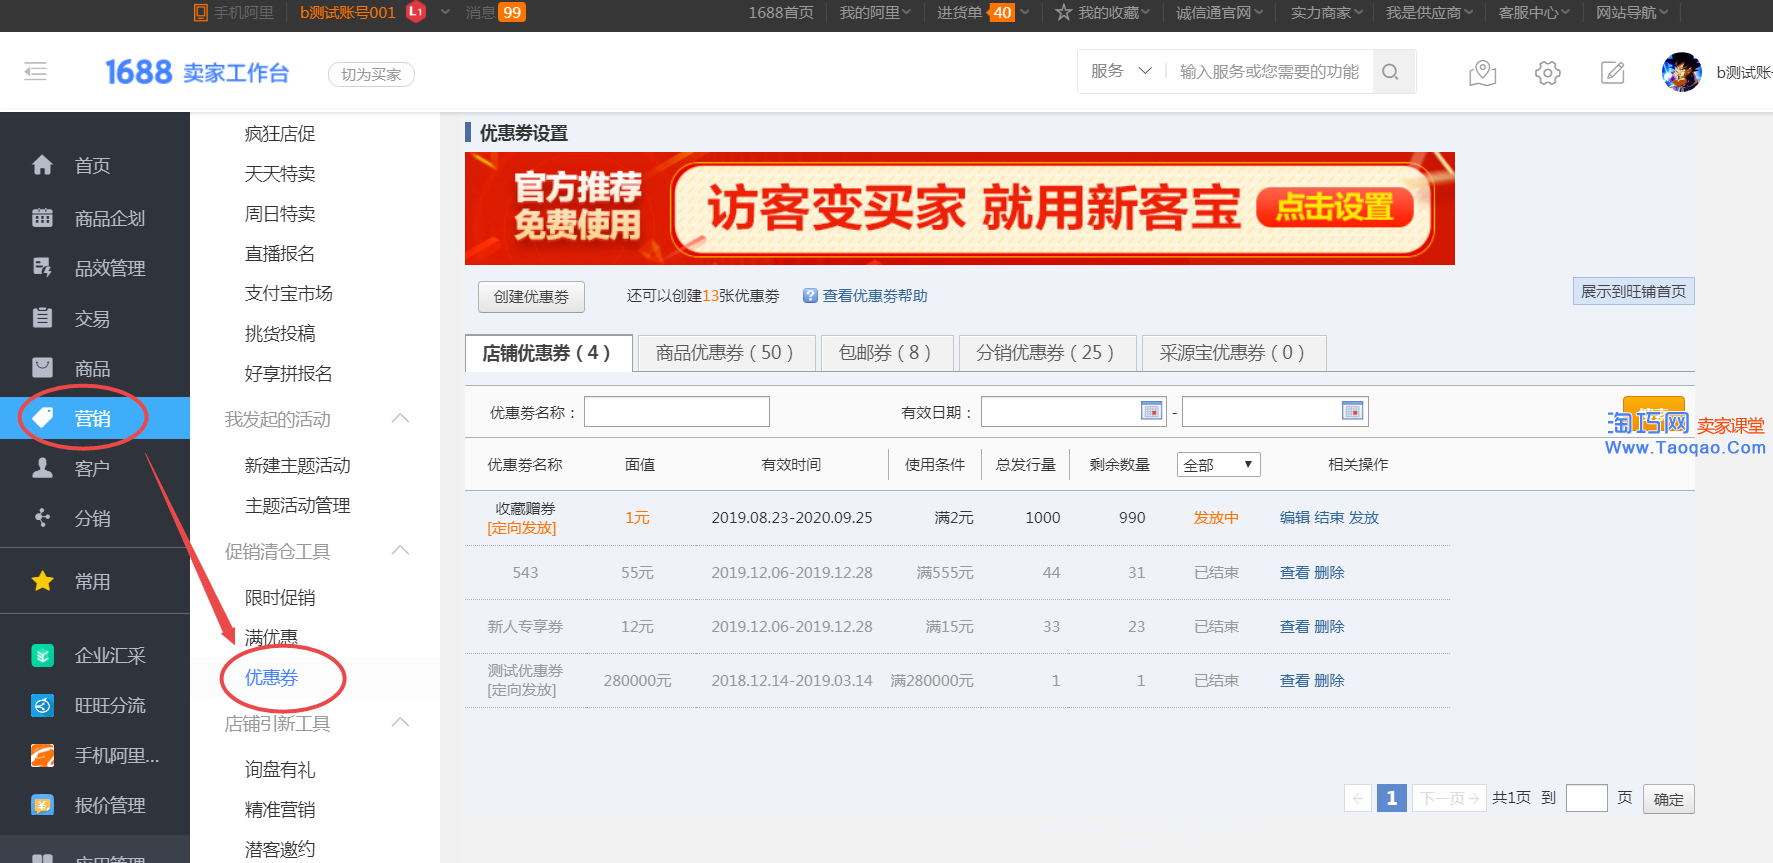Click the 确定 pagination button

tap(1668, 799)
